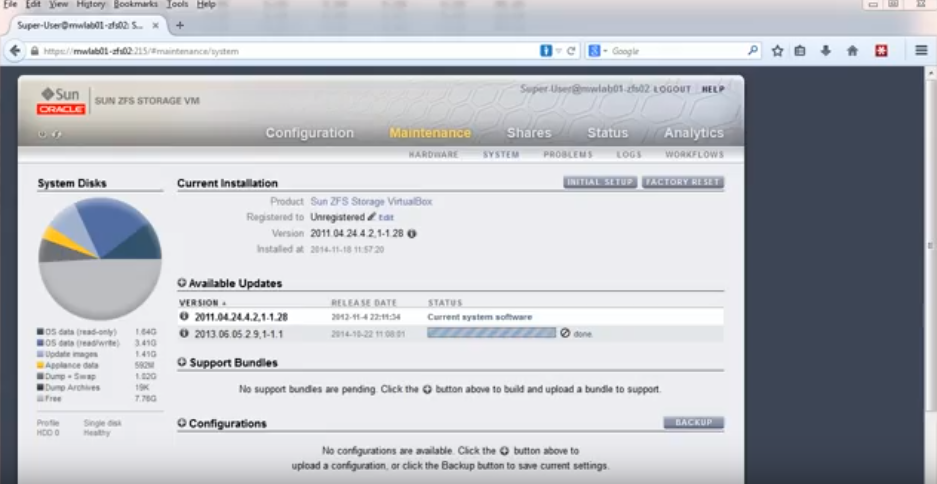Open the bookmarks list icon
This screenshot has height=484, width=937.
(800, 51)
